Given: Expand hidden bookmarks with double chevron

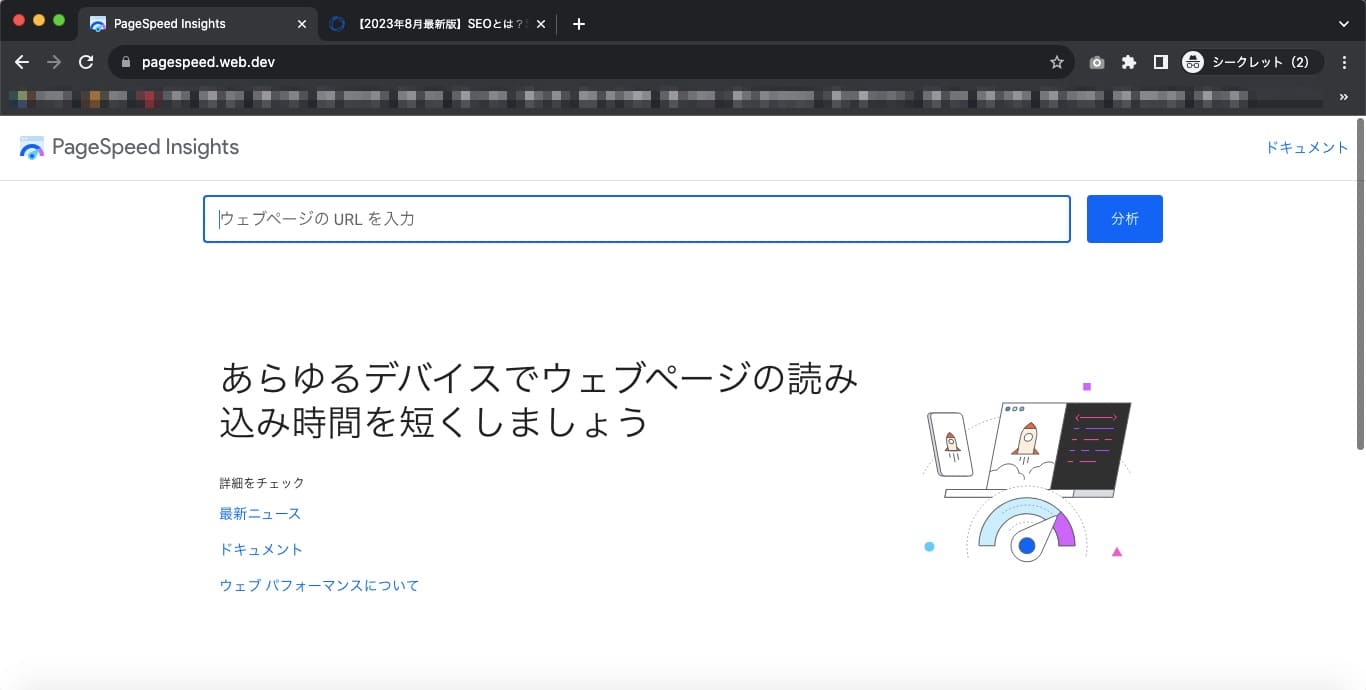Looking at the screenshot, I should point(1343,97).
